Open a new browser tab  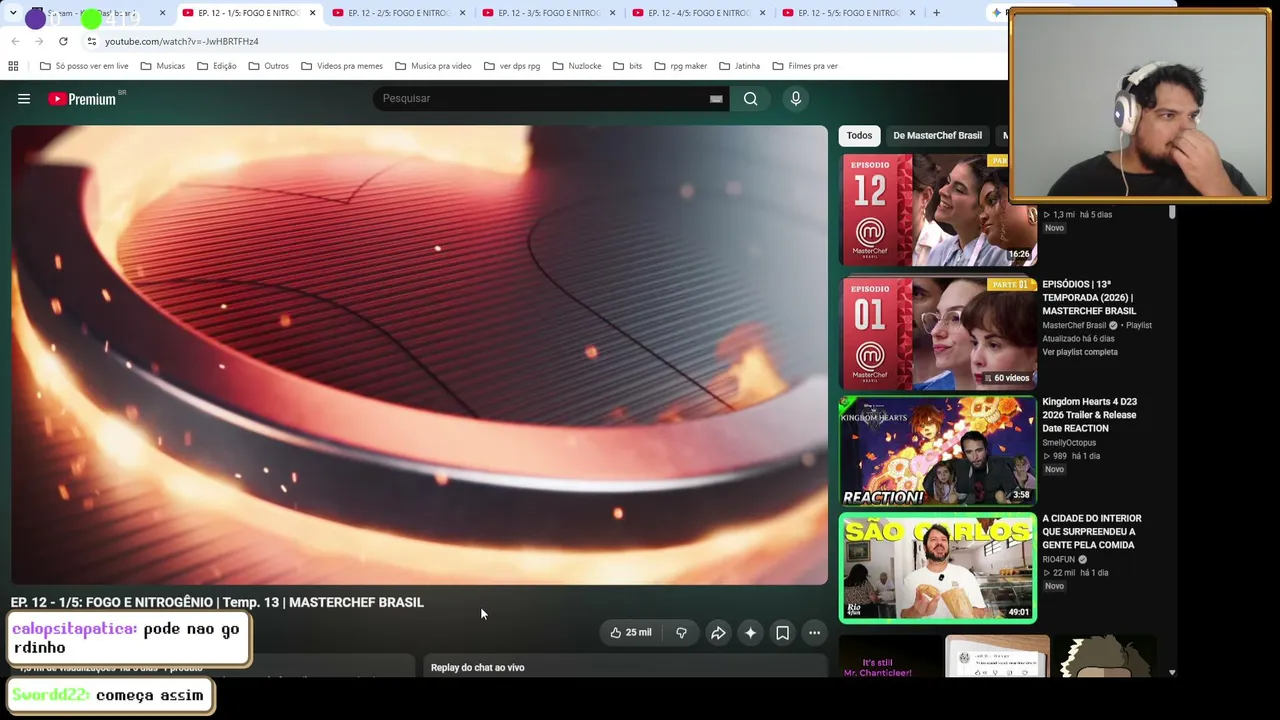pos(936,13)
